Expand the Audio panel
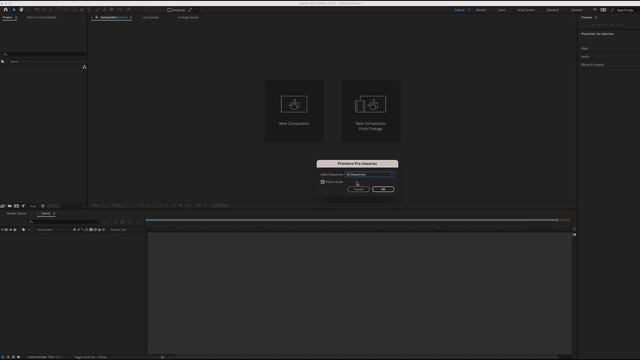640x360 pixels. 585,57
